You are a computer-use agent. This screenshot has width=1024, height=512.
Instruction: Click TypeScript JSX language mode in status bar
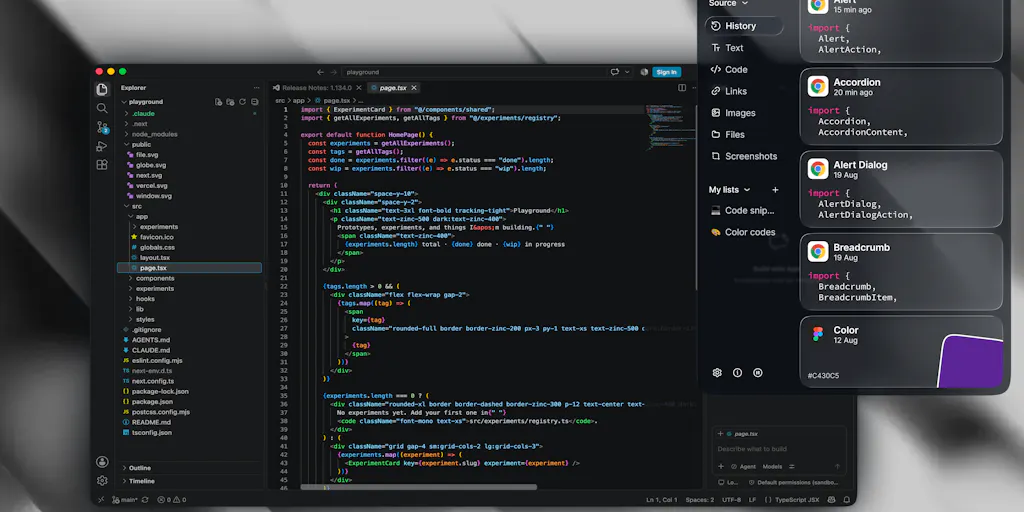(797, 500)
